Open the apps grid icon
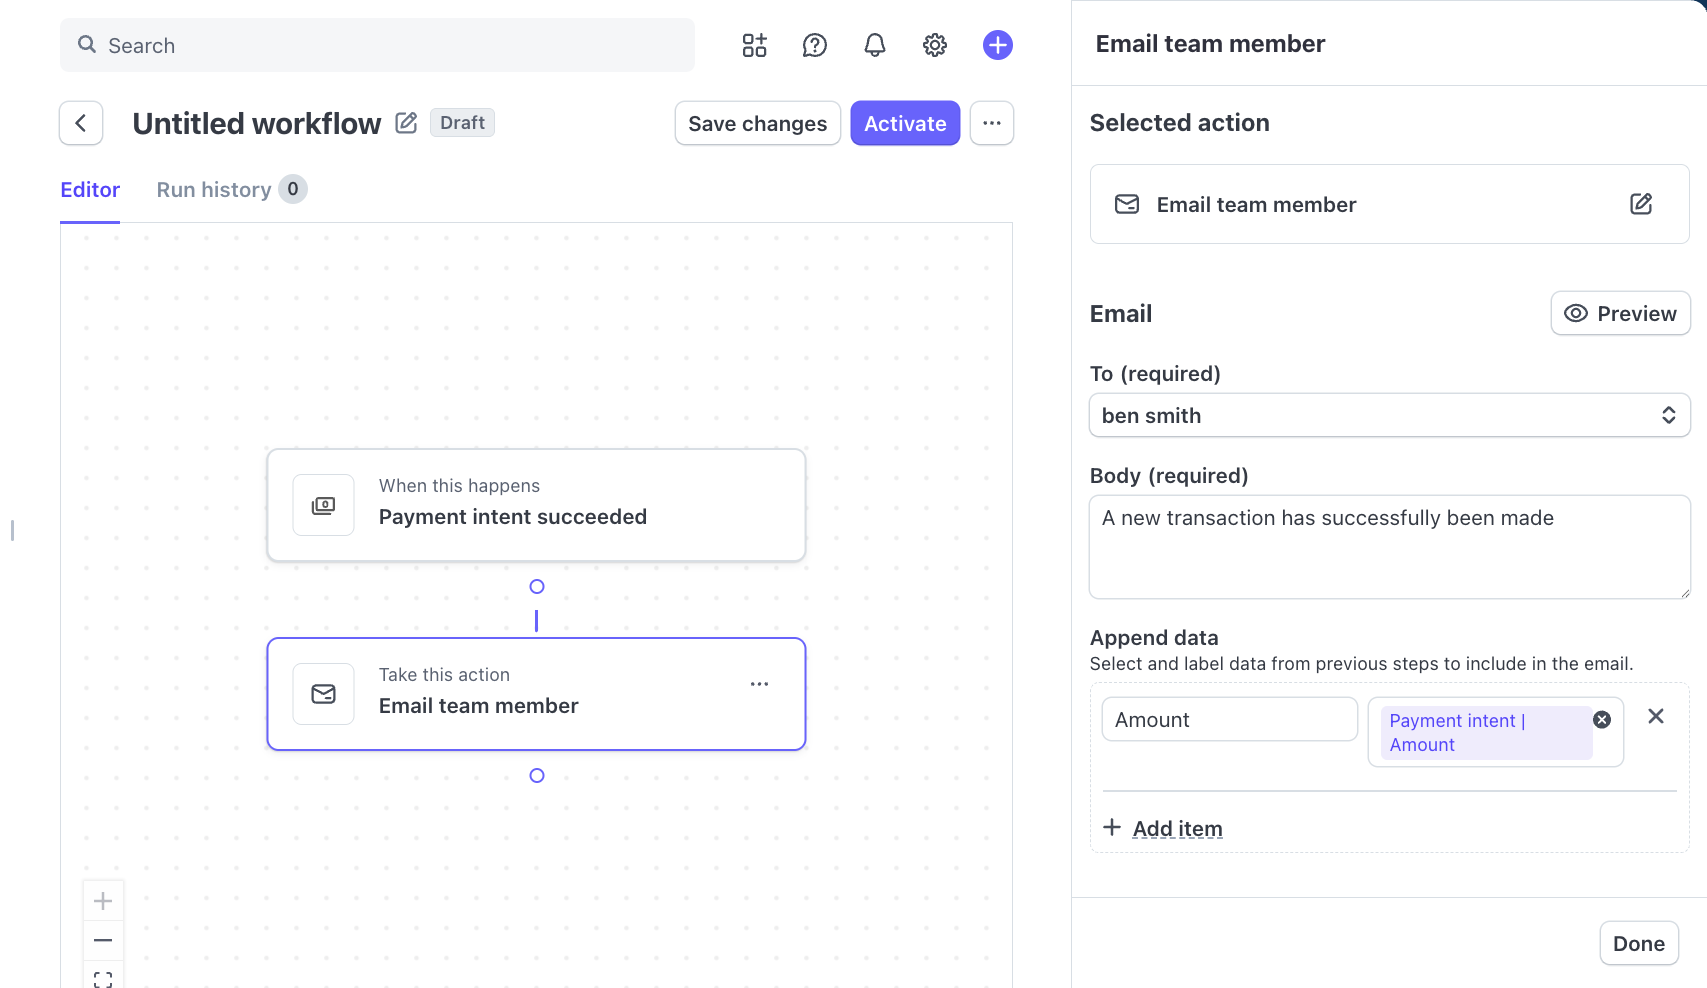This screenshot has height=988, width=1707. (754, 45)
